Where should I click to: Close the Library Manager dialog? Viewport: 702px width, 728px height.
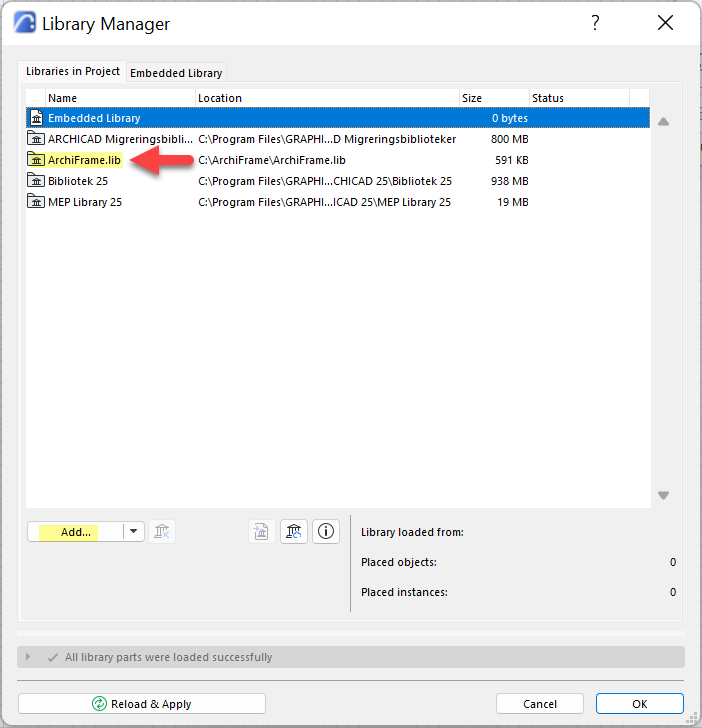pos(665,23)
